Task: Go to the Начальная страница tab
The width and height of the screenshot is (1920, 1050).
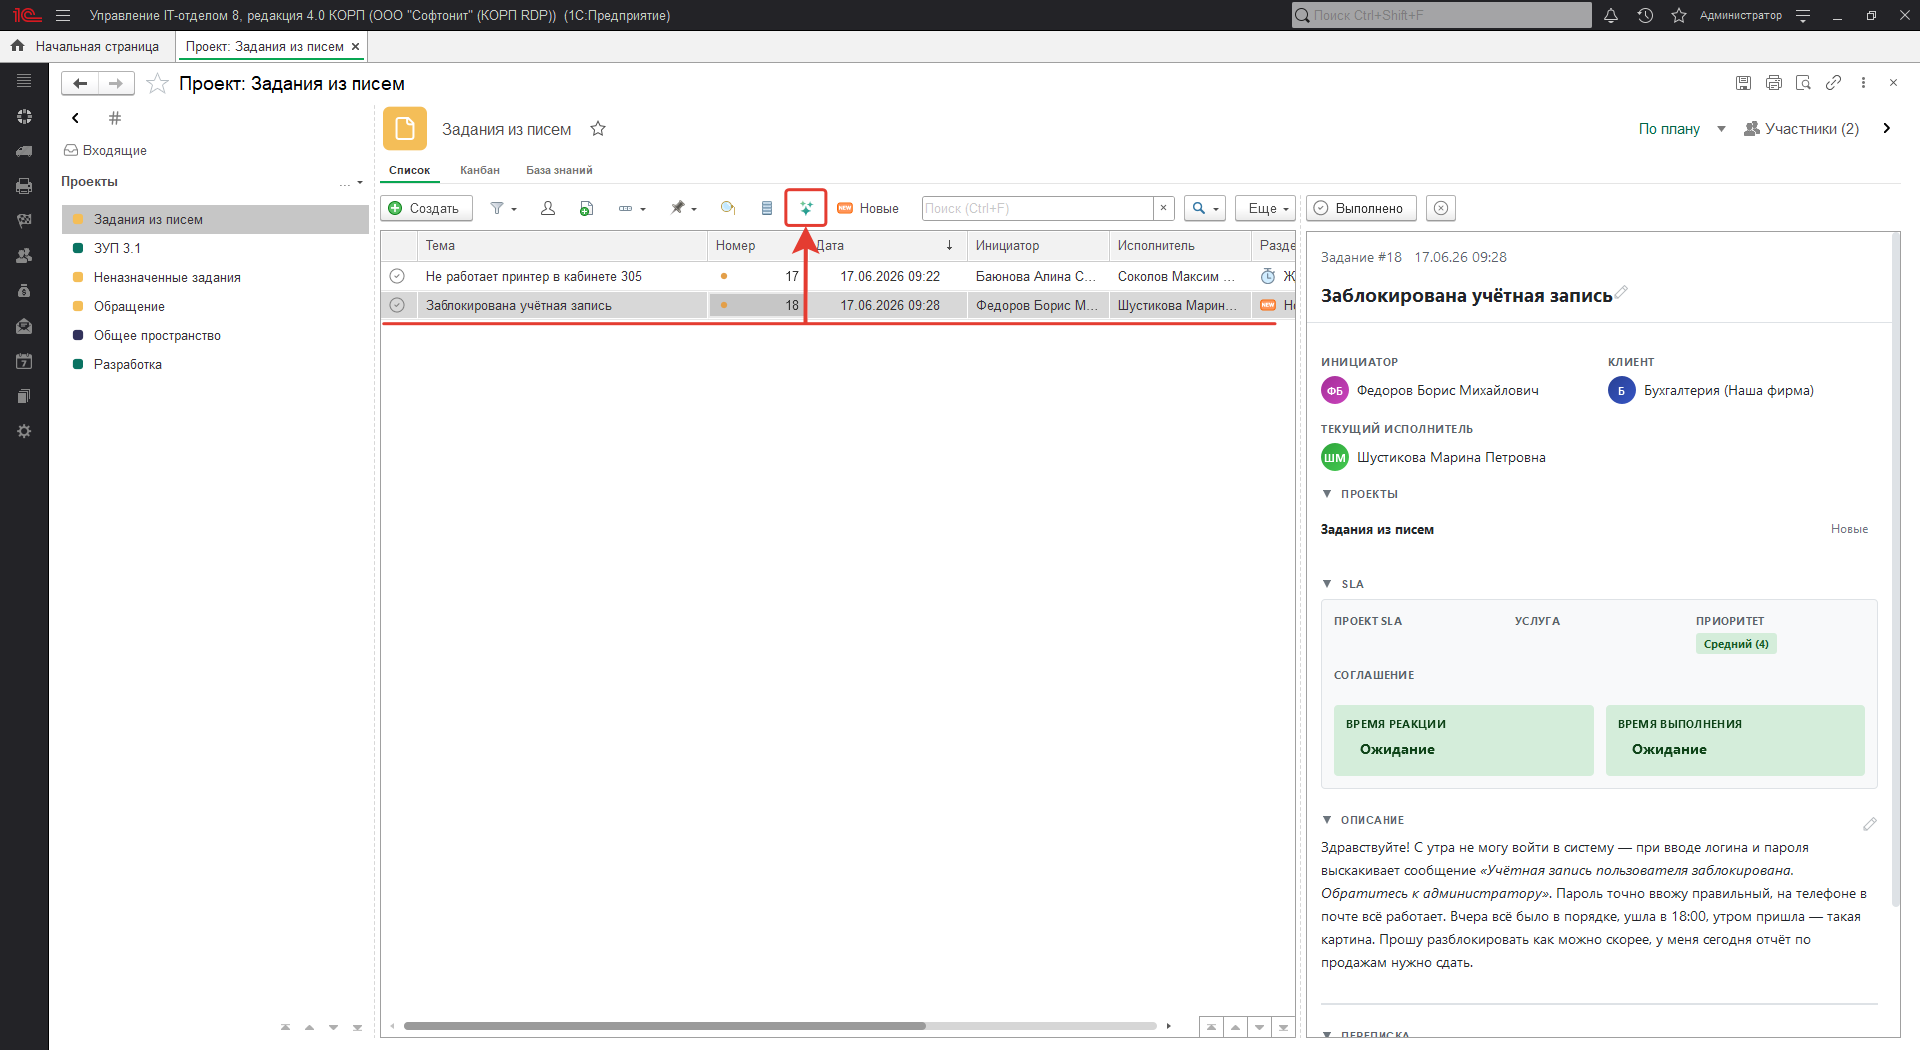Action: pyautogui.click(x=86, y=46)
